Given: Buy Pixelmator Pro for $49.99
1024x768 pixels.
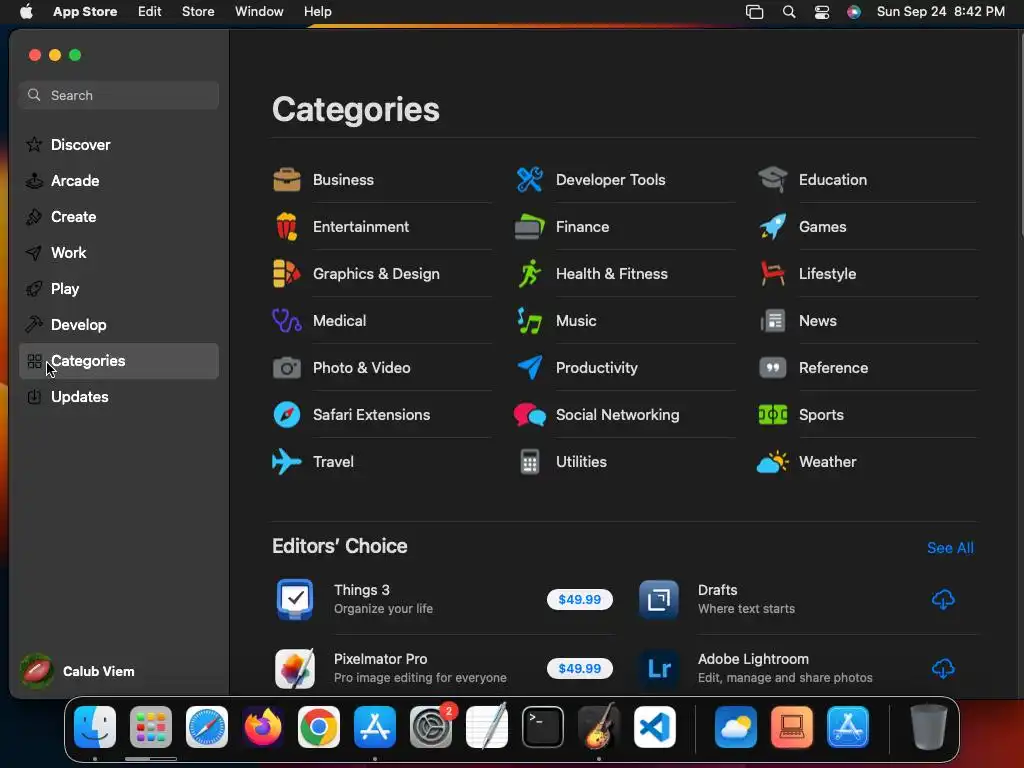Looking at the screenshot, I should 580,669.
